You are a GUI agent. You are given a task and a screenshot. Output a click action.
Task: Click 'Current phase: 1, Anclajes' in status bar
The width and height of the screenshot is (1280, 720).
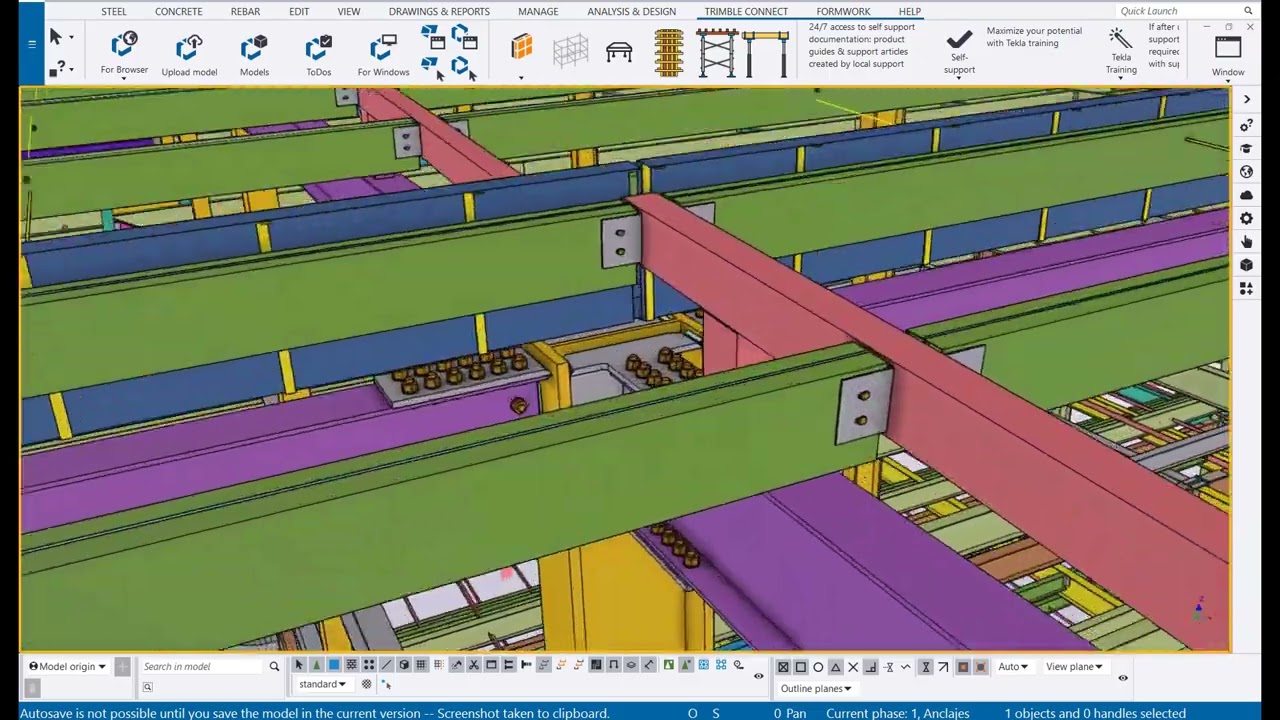coord(898,713)
